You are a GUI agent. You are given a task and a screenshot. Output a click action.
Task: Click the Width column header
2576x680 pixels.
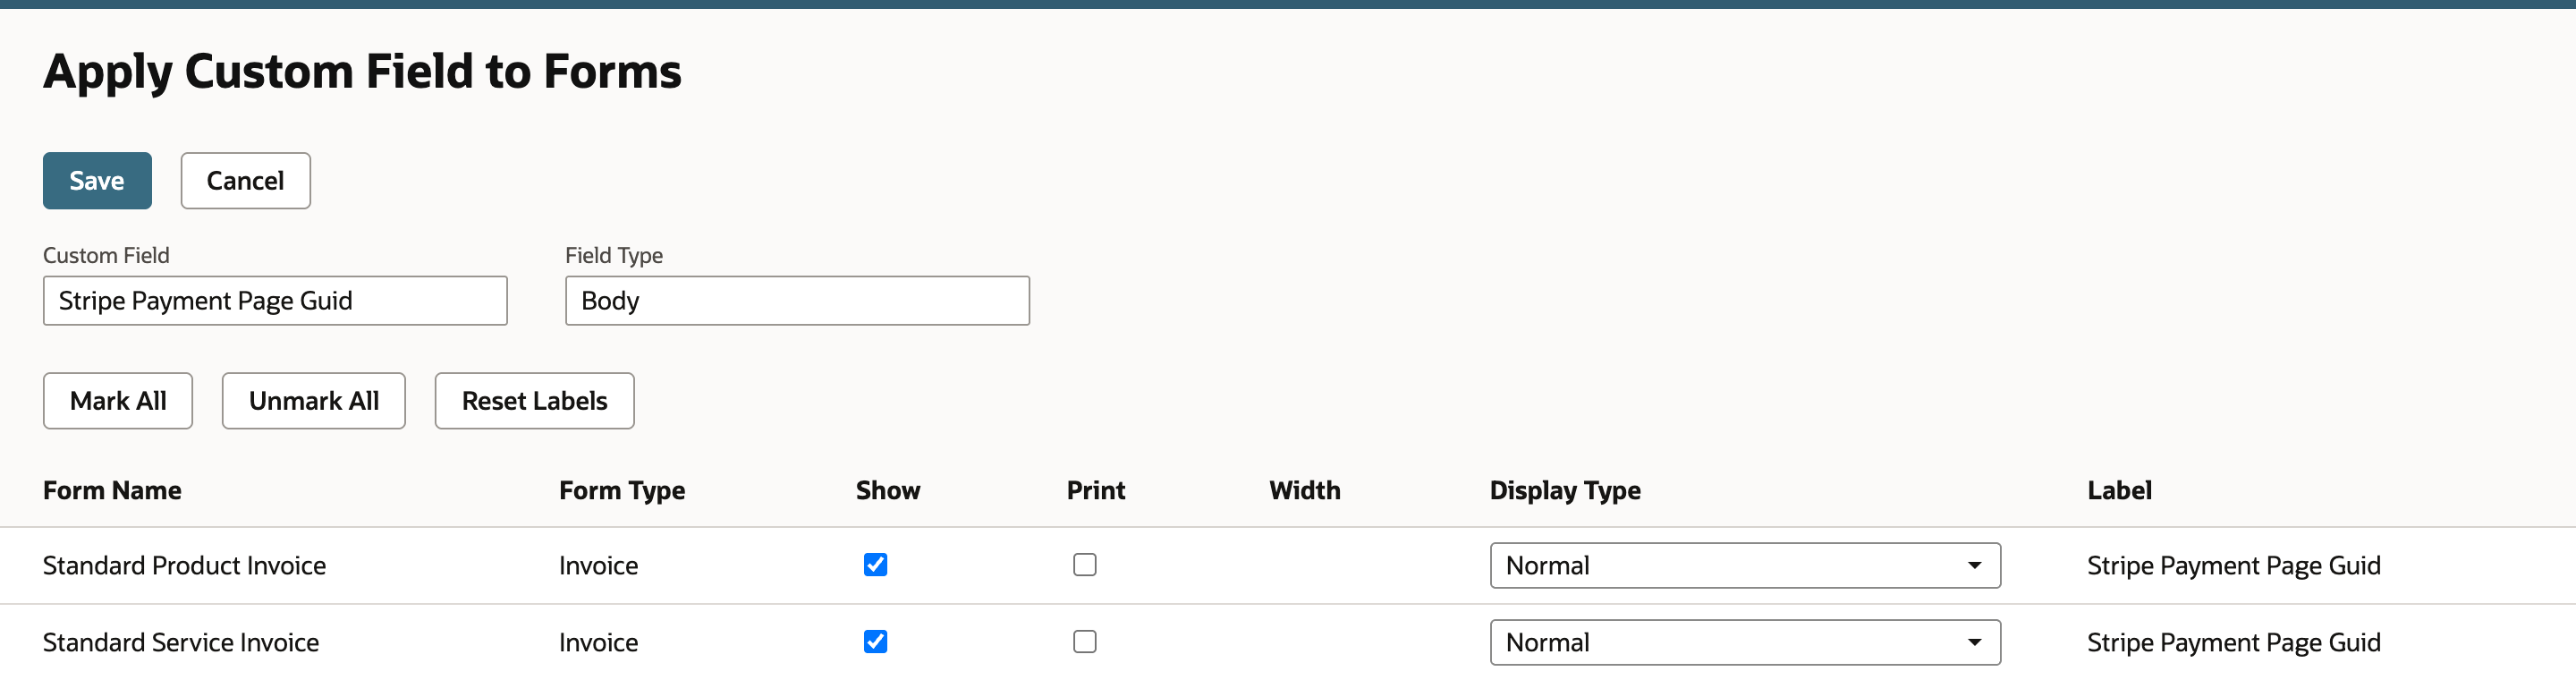coord(1305,491)
